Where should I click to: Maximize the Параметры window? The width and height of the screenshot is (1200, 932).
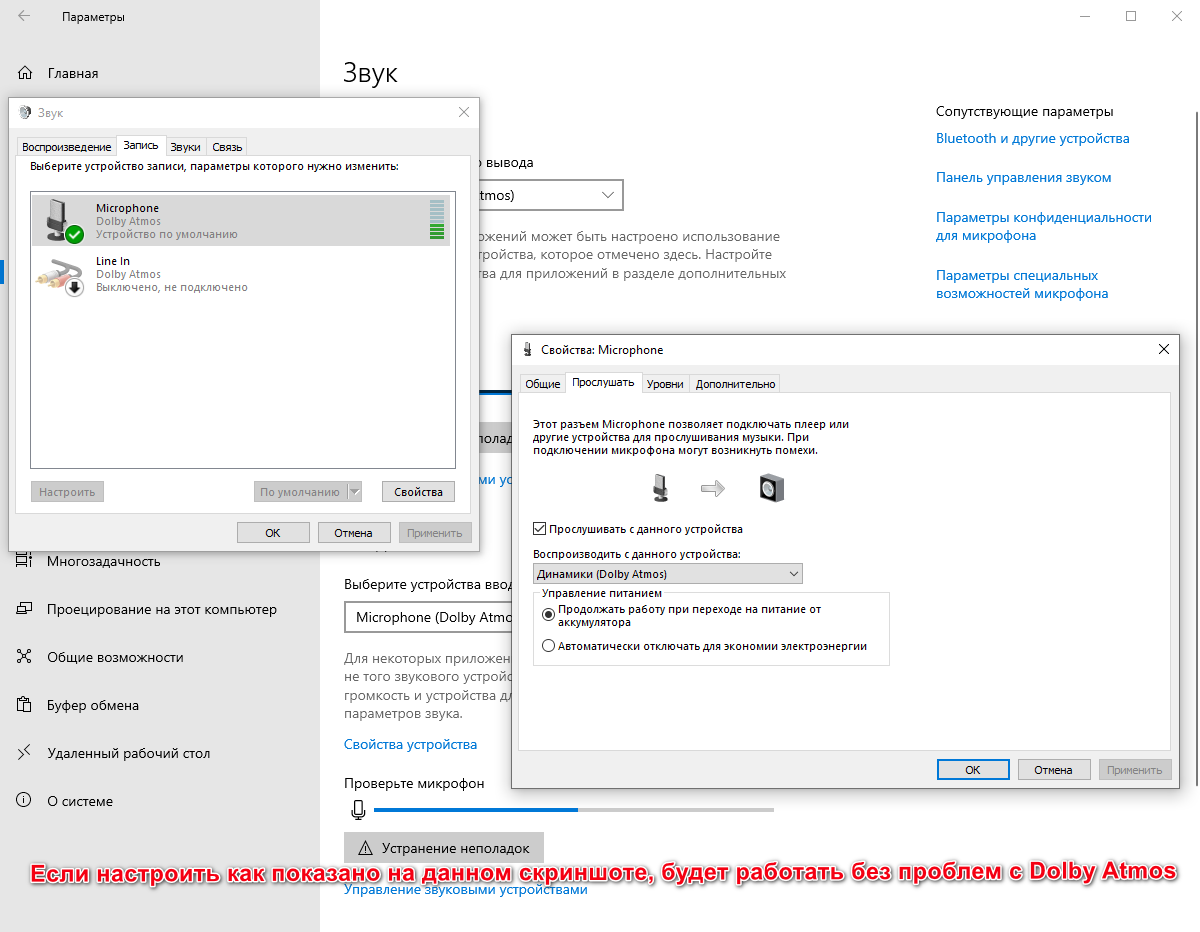coord(1131,16)
